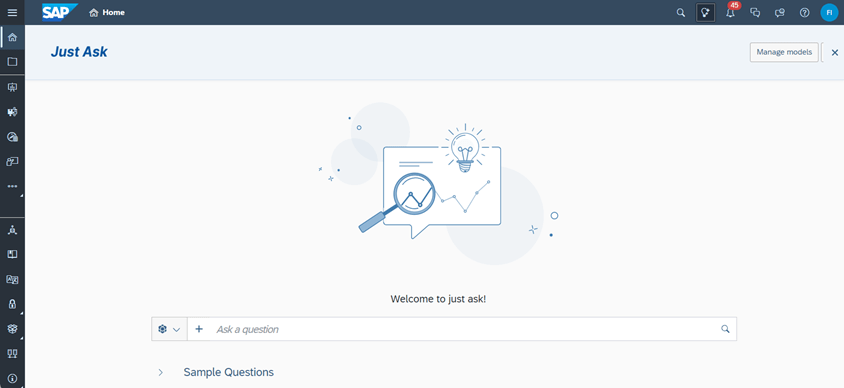Open Analytic Applications from the puzzle-piece sidebar icon
The image size is (844, 388).
point(12,112)
